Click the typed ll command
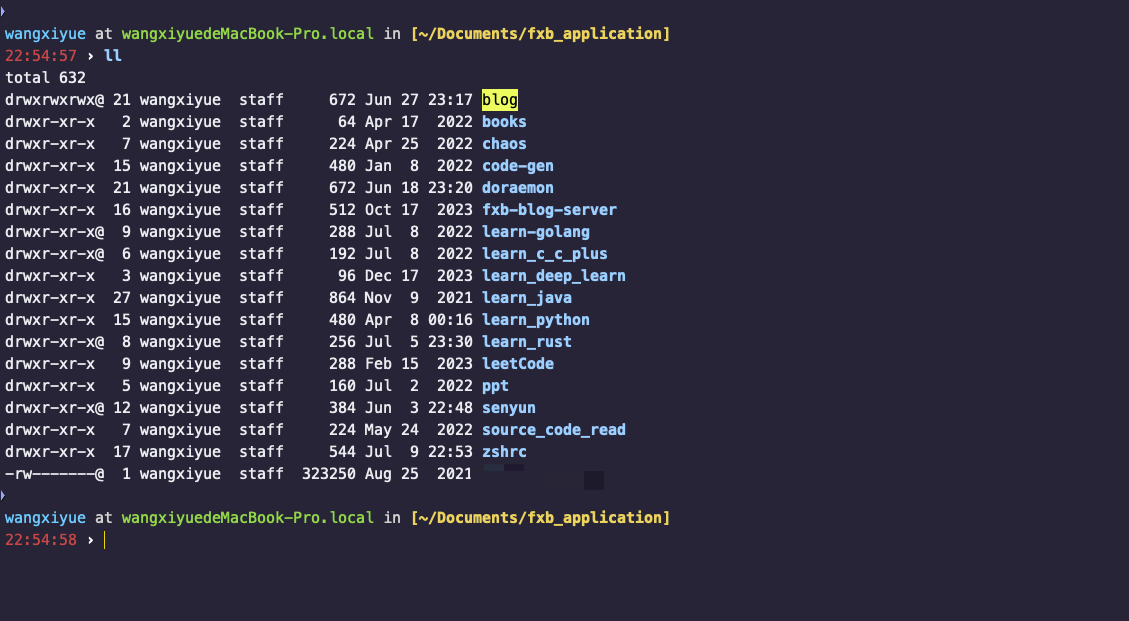 click(x=113, y=56)
